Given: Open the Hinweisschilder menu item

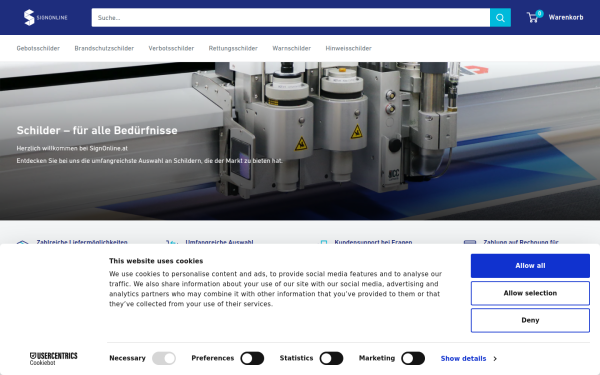Looking at the screenshot, I should 349,48.
